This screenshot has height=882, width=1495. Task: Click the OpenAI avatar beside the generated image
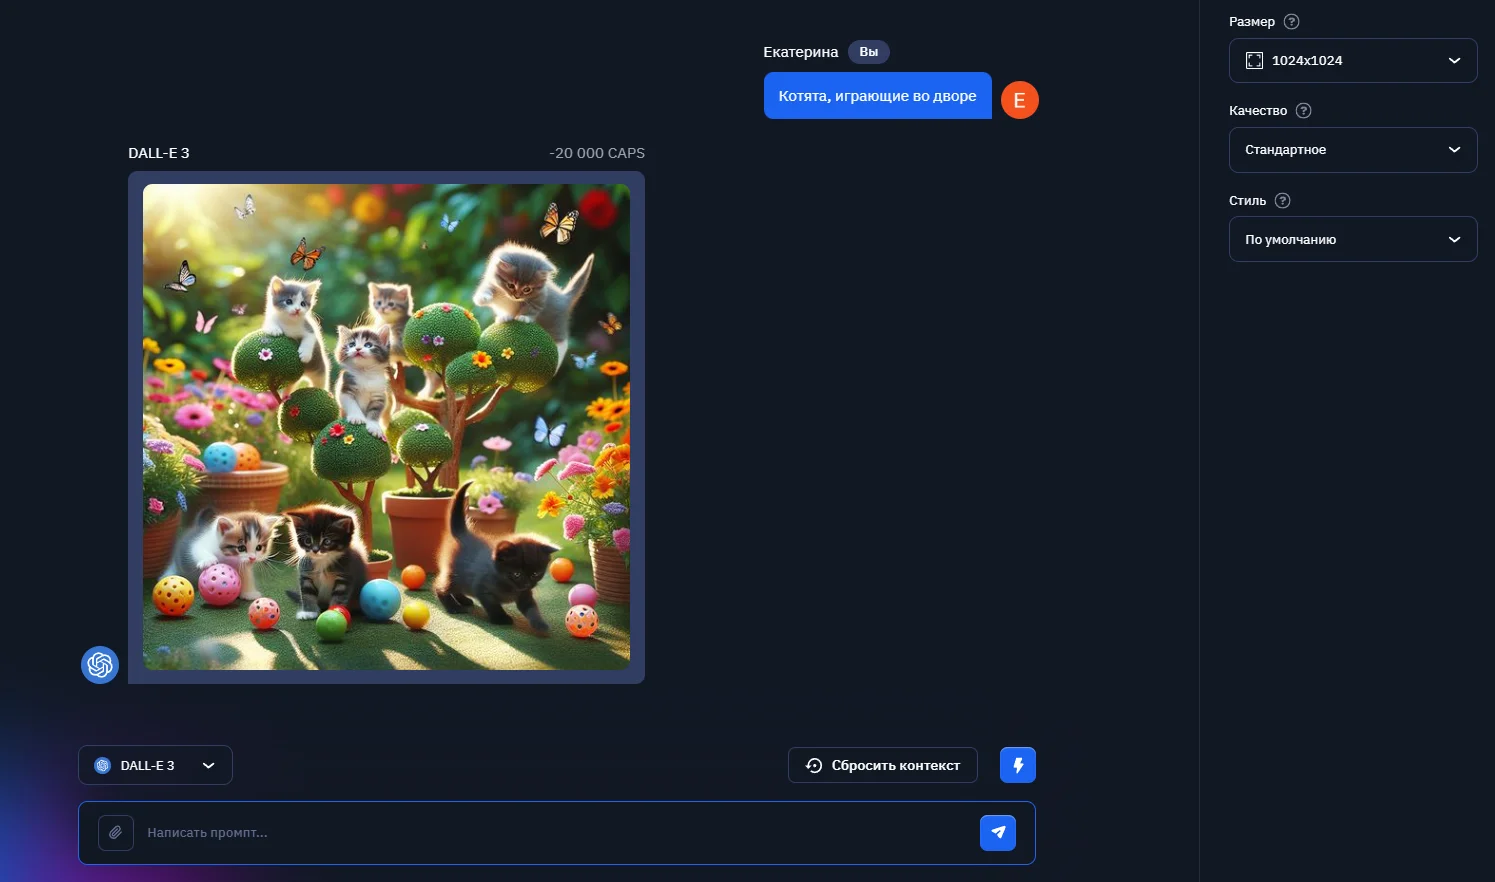pos(100,665)
